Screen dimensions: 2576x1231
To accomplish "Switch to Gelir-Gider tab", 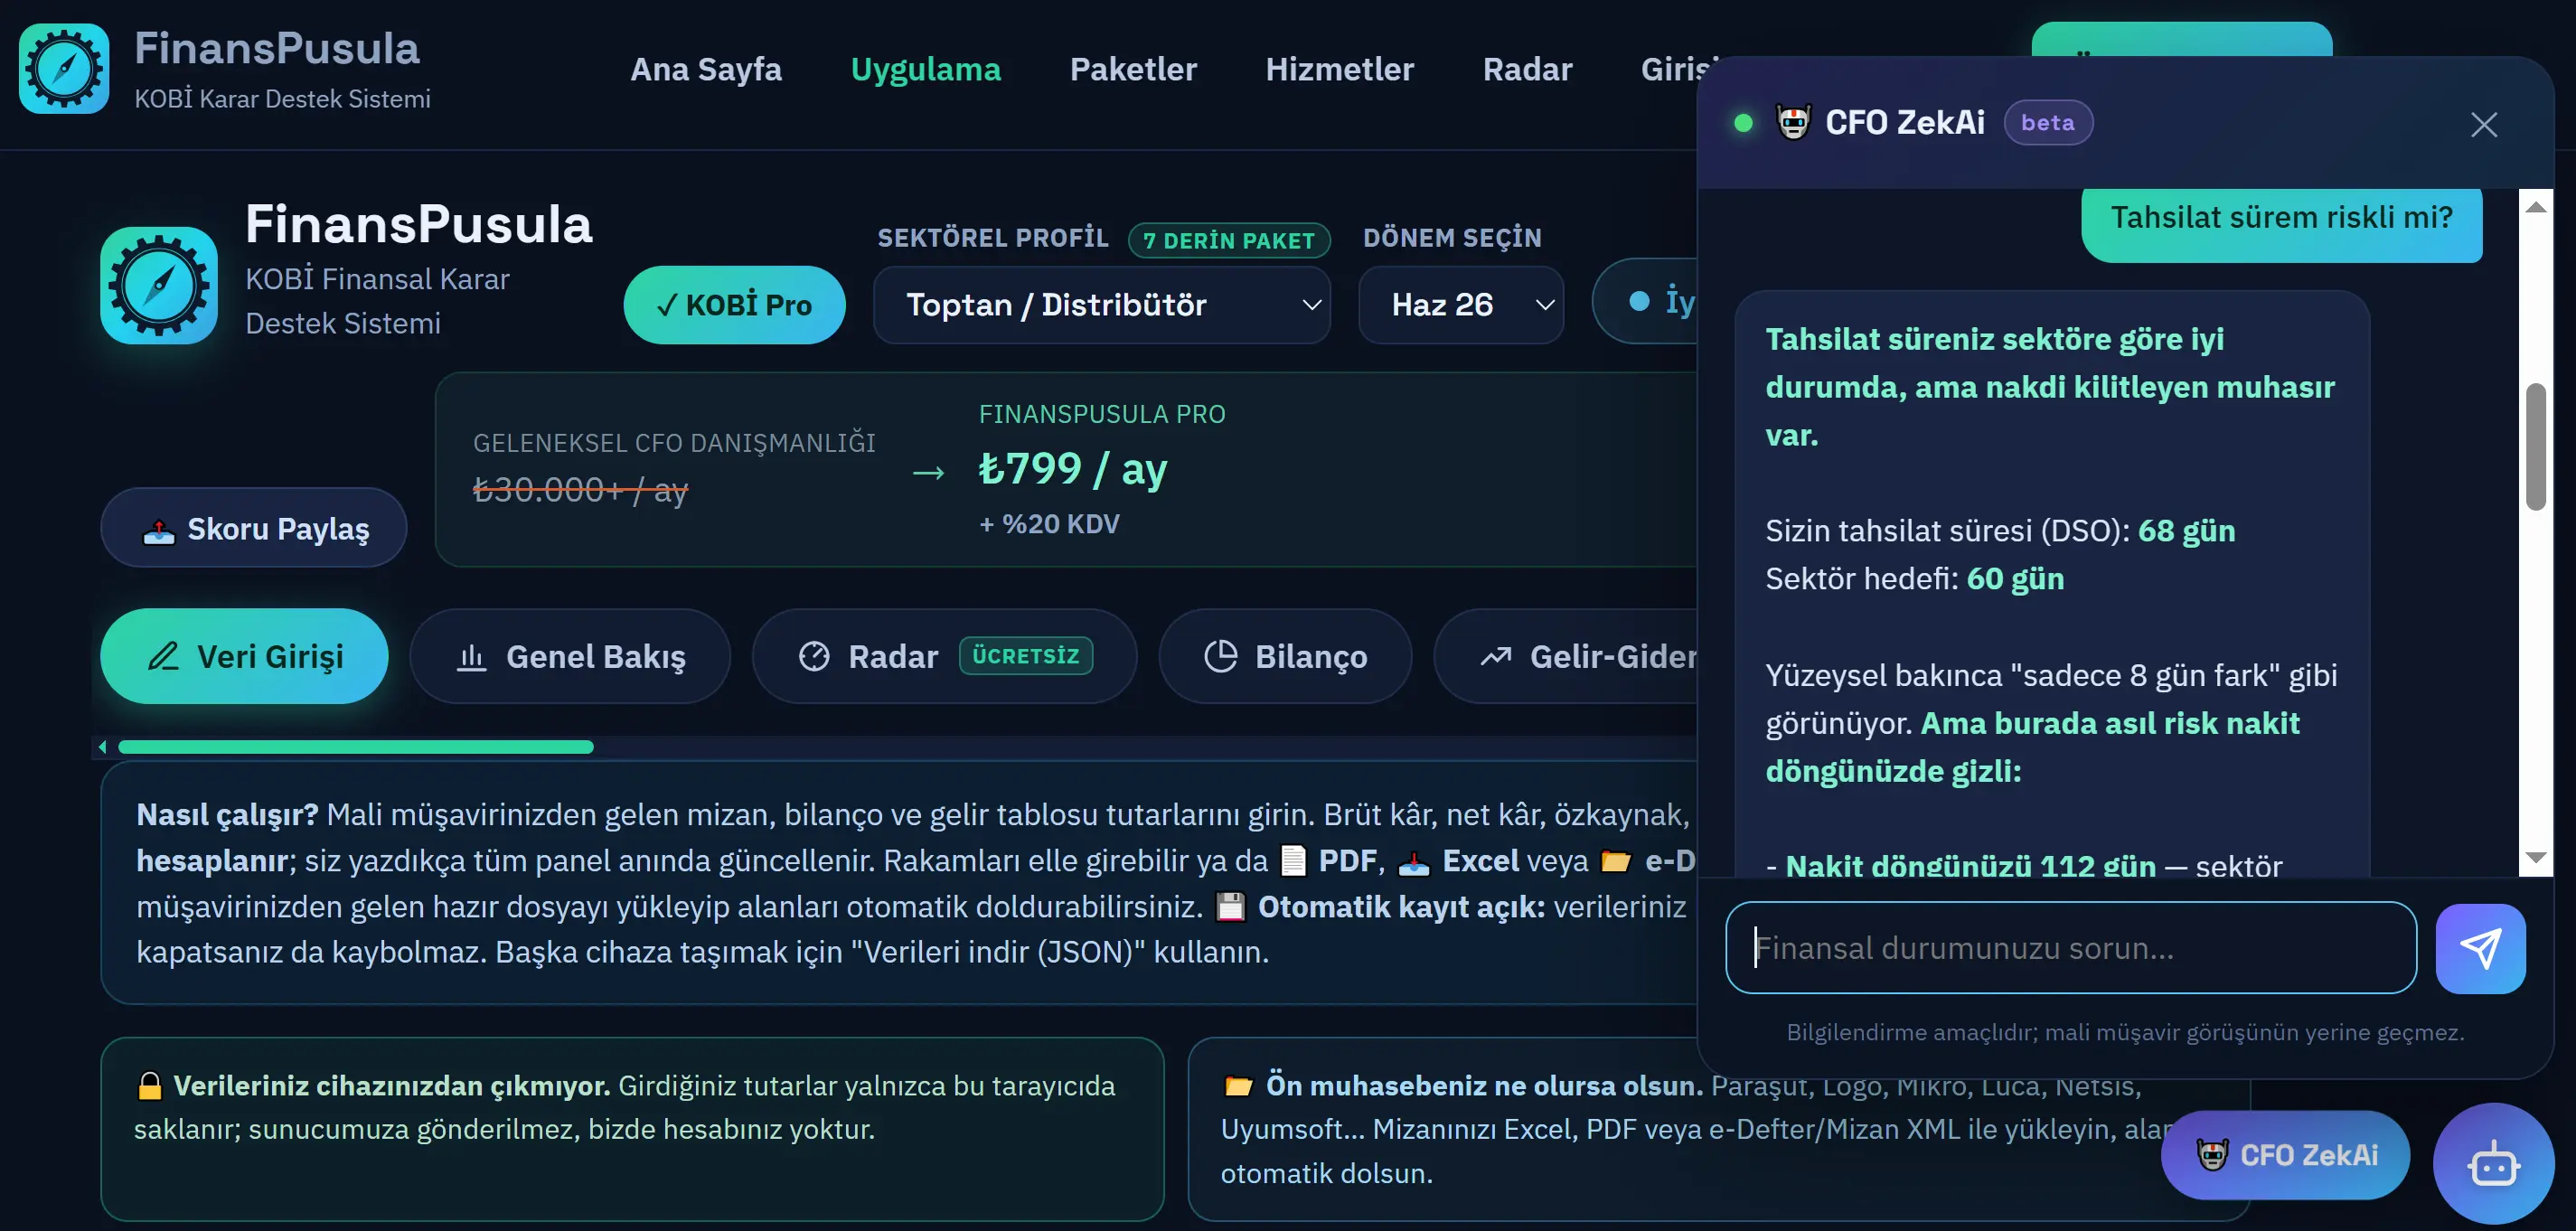I will click(x=1567, y=657).
